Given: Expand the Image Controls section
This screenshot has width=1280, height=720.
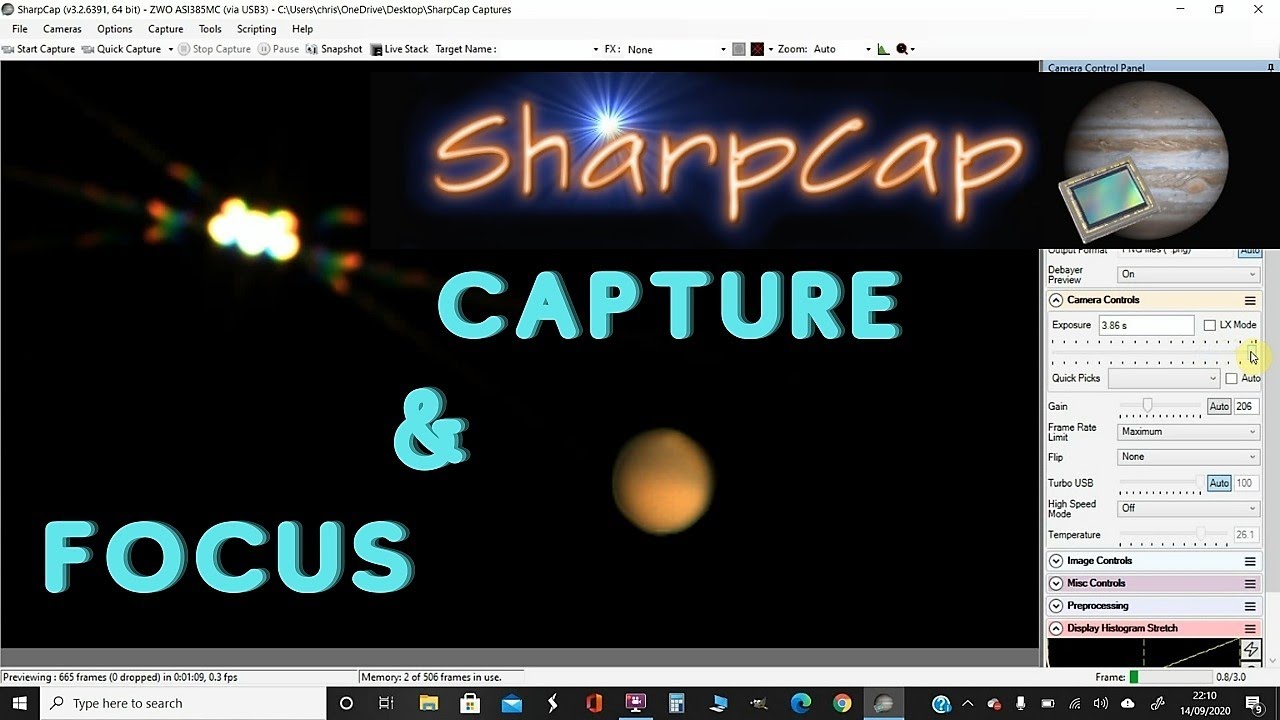Looking at the screenshot, I should tap(1056, 561).
